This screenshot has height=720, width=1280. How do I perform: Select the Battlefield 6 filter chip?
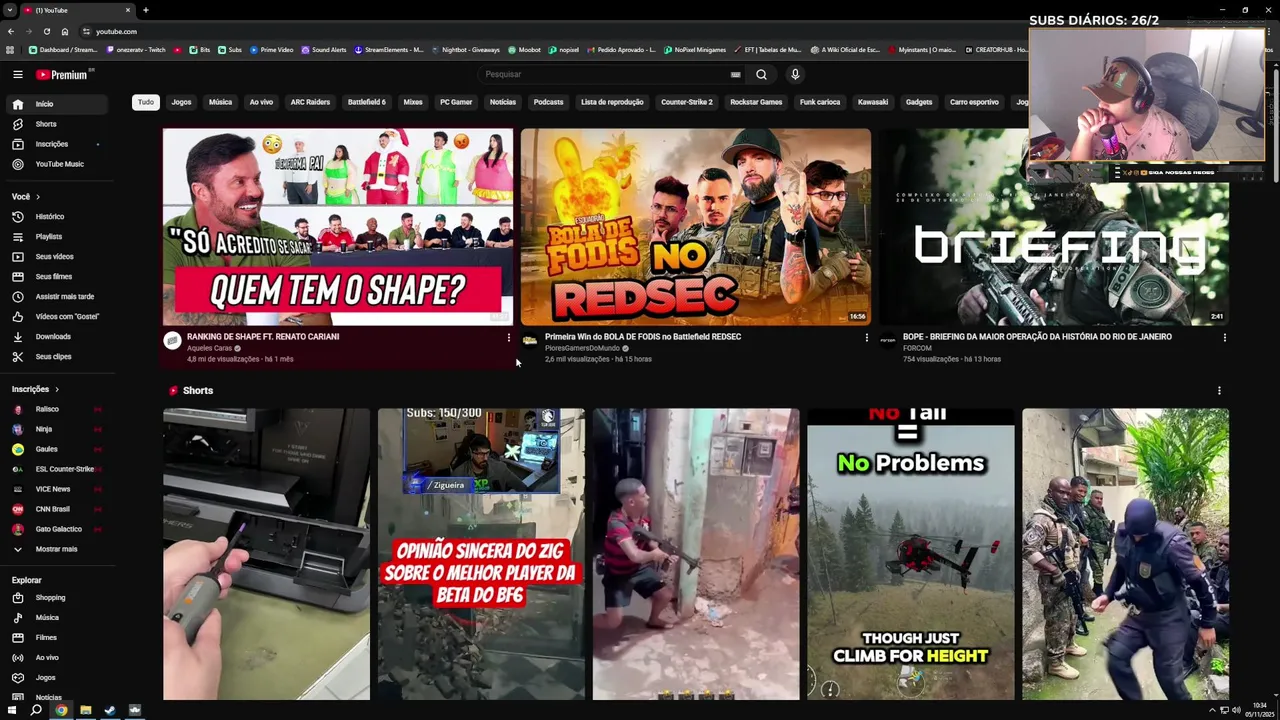366,102
